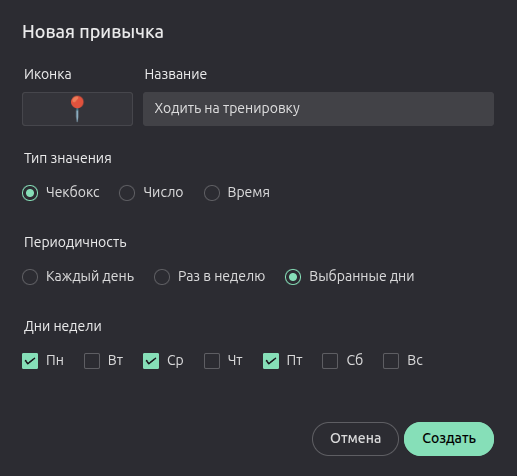This screenshot has width=517, height=476.
Task: Check the Сб weekday checkbox
Action: 330,361
